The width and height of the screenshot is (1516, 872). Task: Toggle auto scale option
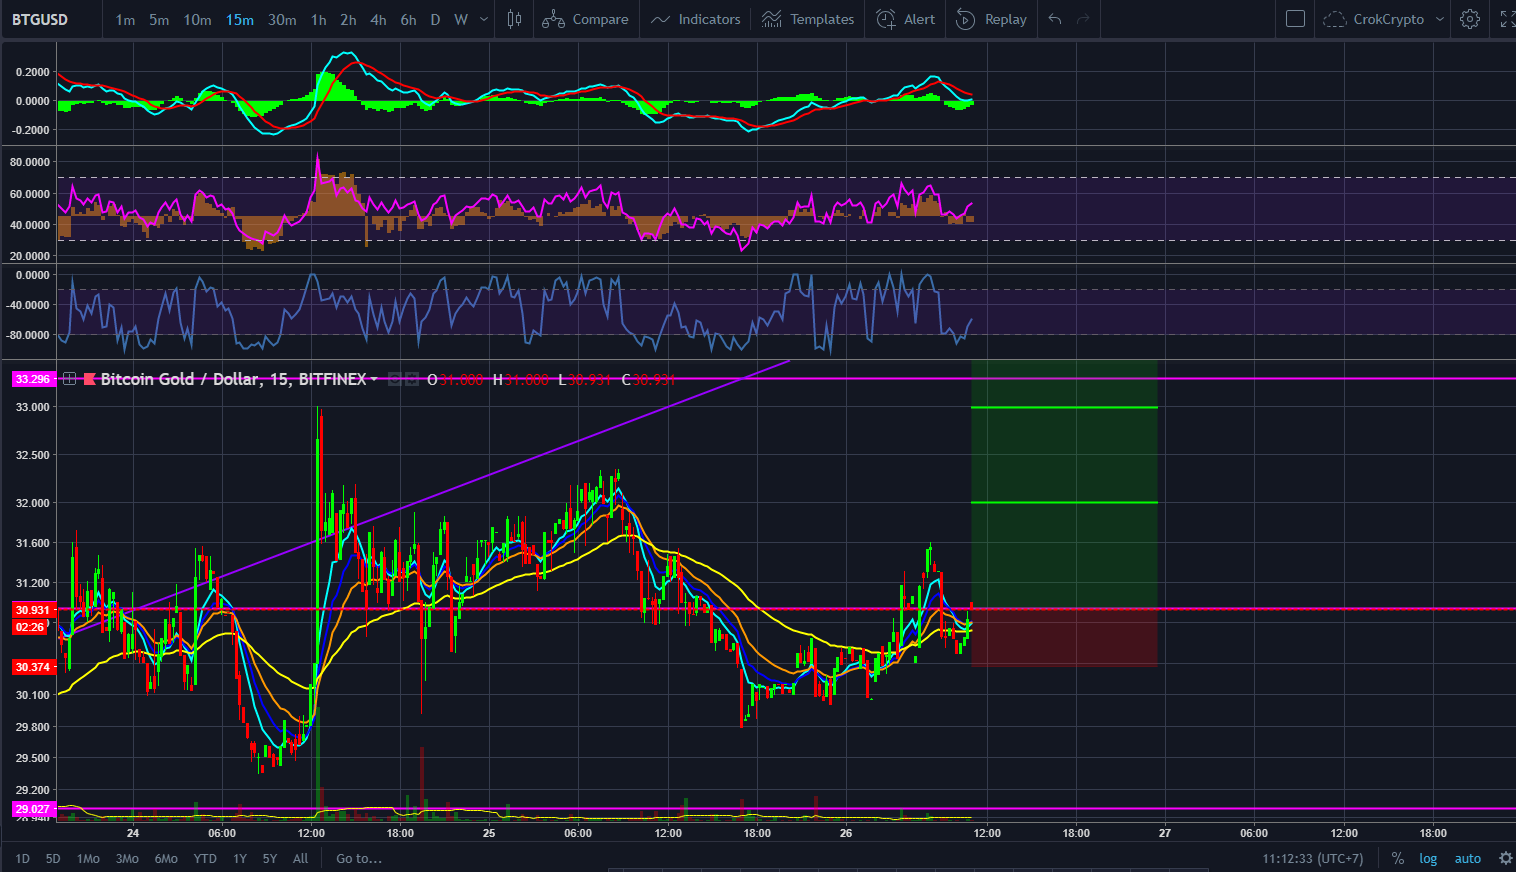coord(1467,858)
